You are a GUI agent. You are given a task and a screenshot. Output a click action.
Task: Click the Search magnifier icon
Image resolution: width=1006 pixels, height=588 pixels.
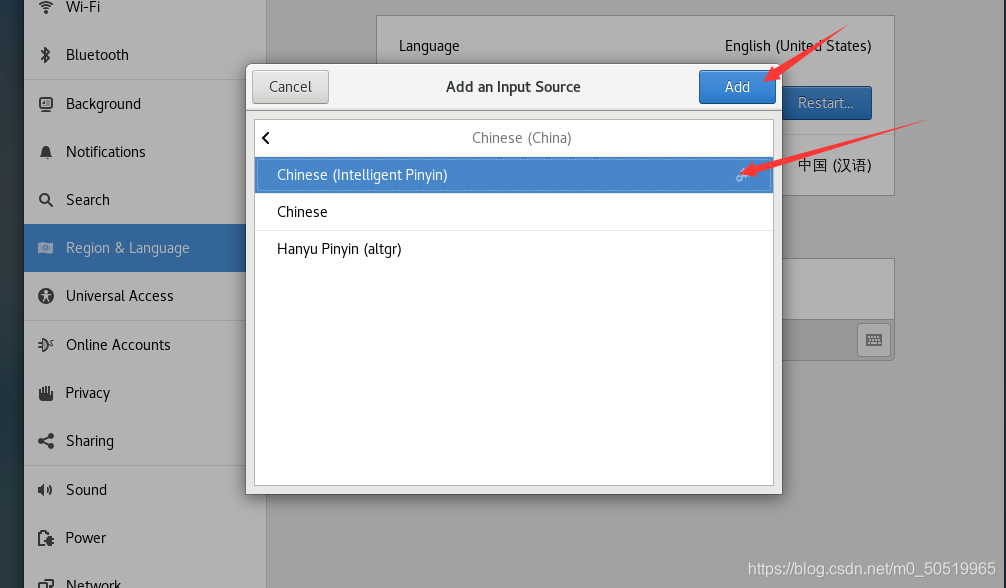pos(46,200)
